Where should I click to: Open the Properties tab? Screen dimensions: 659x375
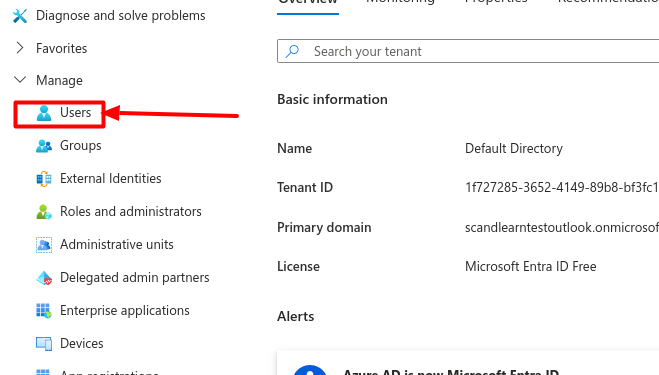(496, 2)
